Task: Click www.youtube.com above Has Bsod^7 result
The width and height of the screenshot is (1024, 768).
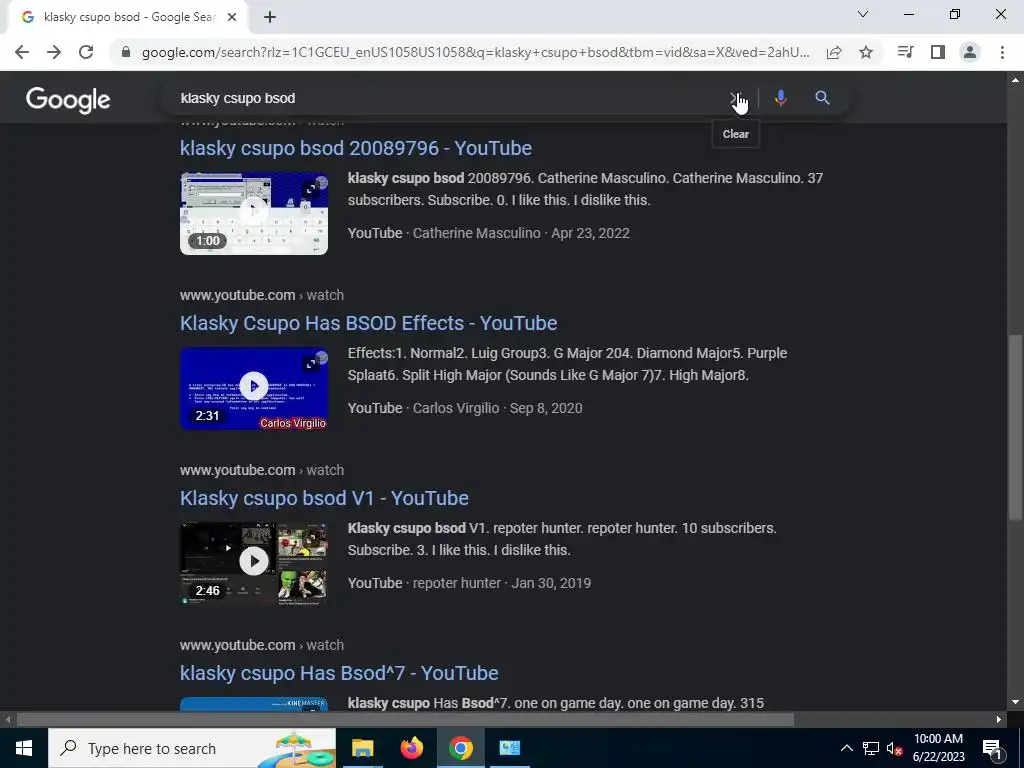Action: click(x=238, y=645)
